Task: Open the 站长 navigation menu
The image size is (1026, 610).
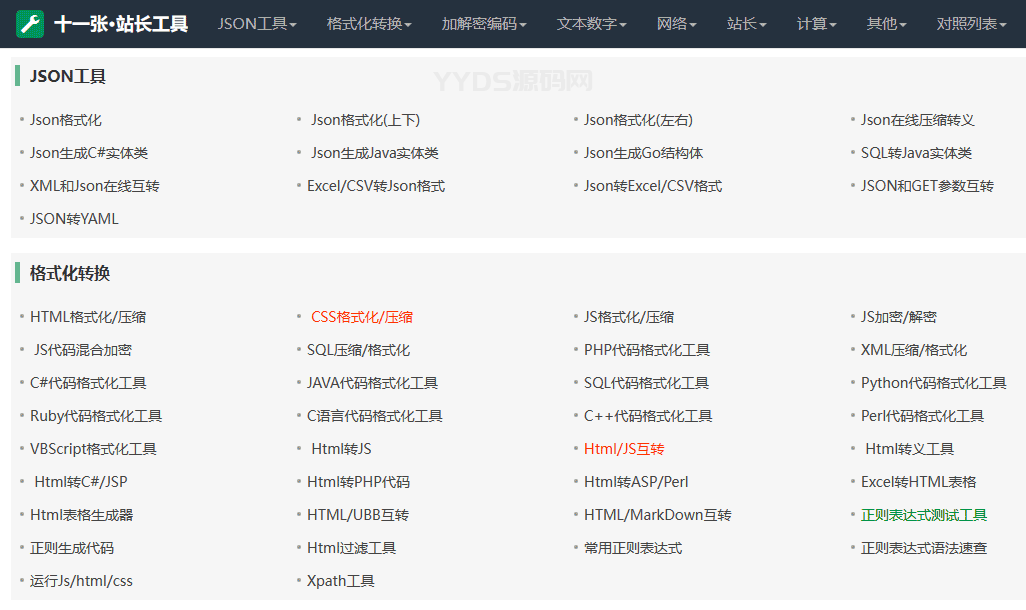Action: point(747,24)
